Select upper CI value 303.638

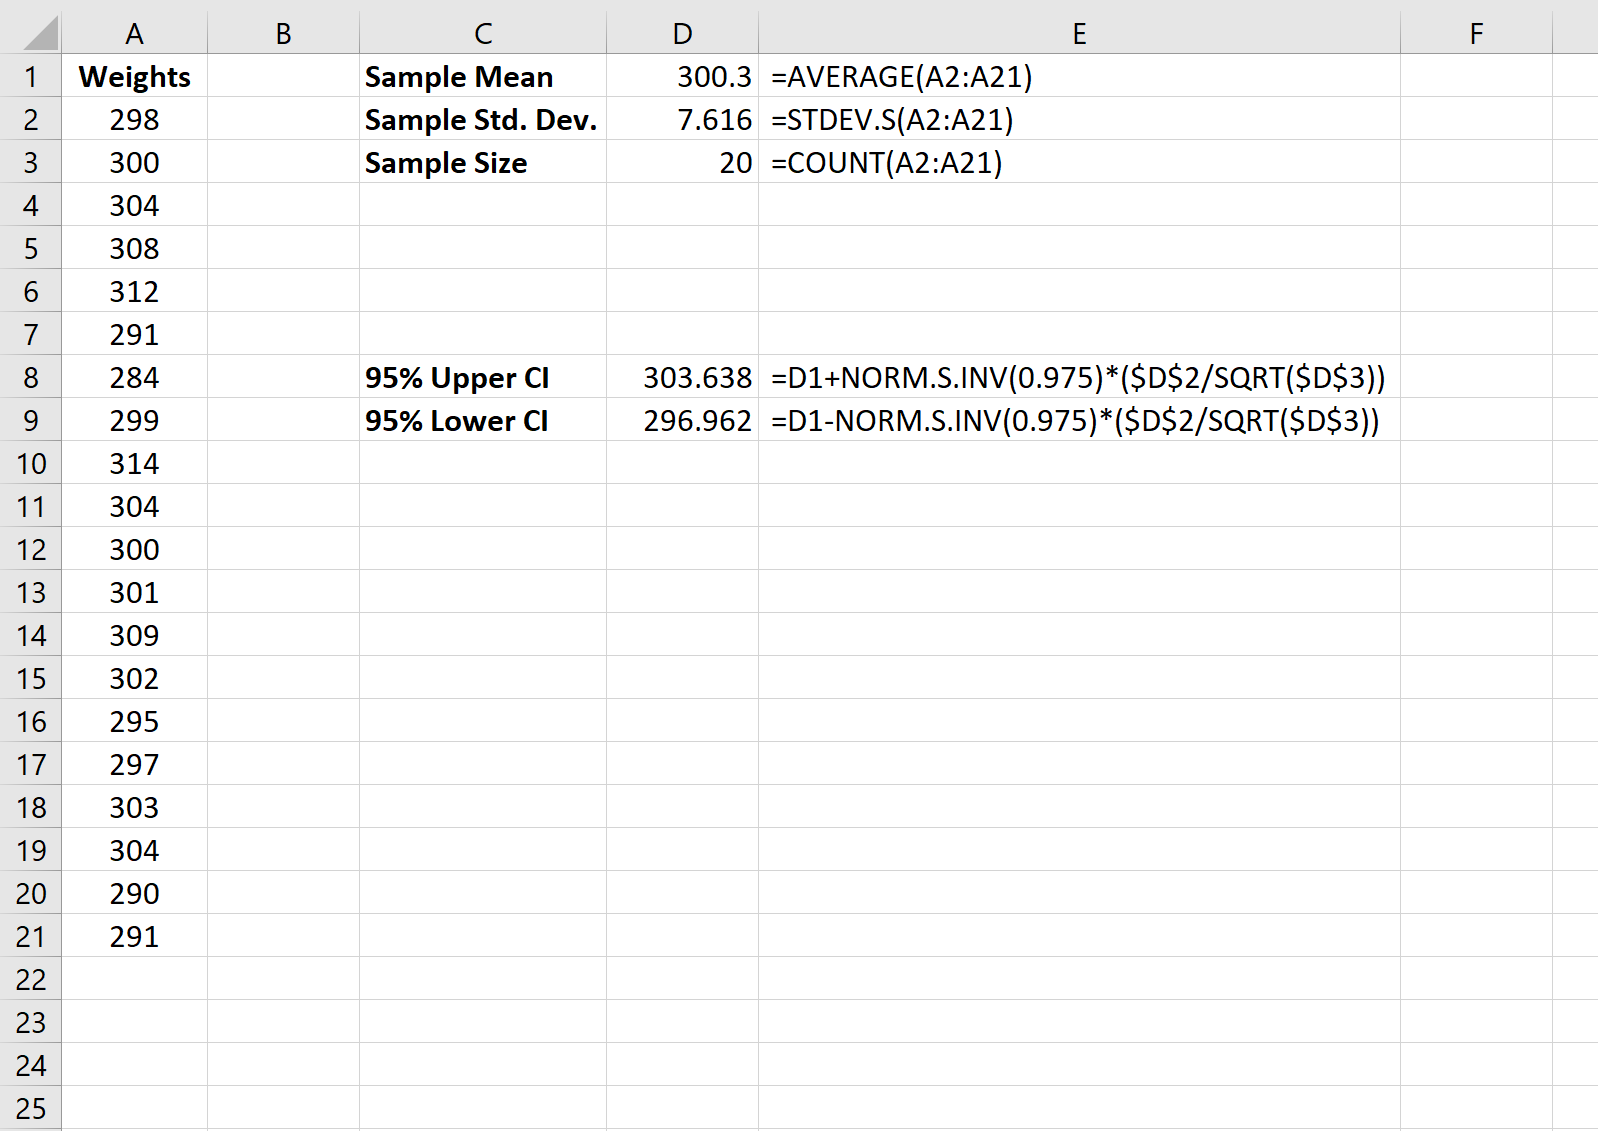coord(682,377)
